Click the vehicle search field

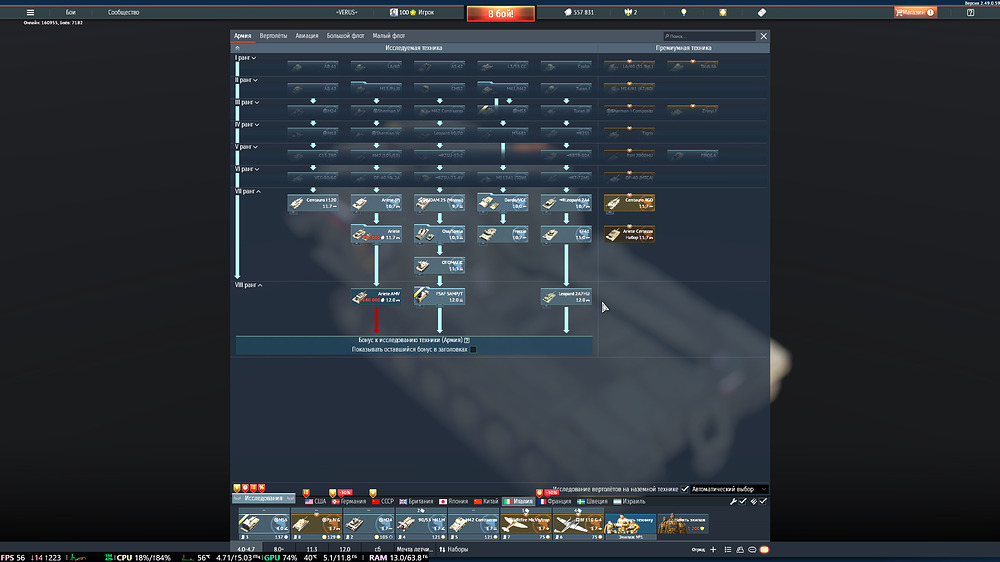point(712,36)
